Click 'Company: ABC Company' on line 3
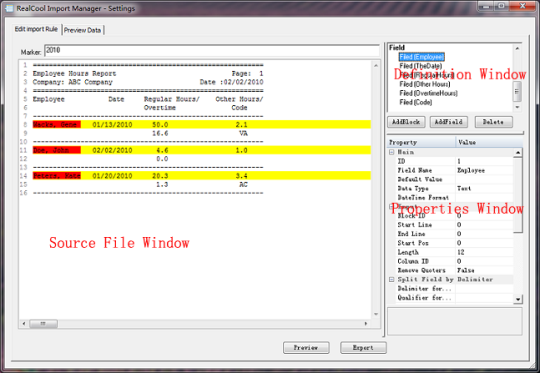 click(73, 82)
